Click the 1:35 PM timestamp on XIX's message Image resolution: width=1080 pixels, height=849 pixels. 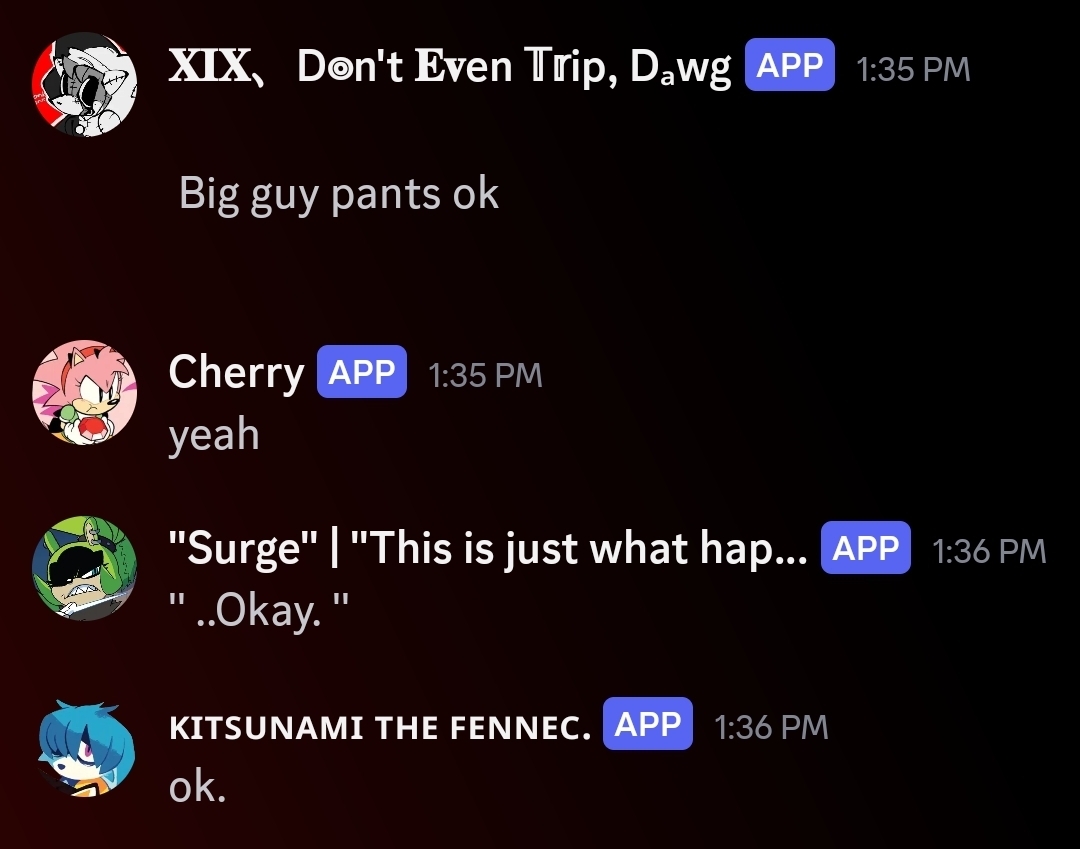[x=913, y=68]
